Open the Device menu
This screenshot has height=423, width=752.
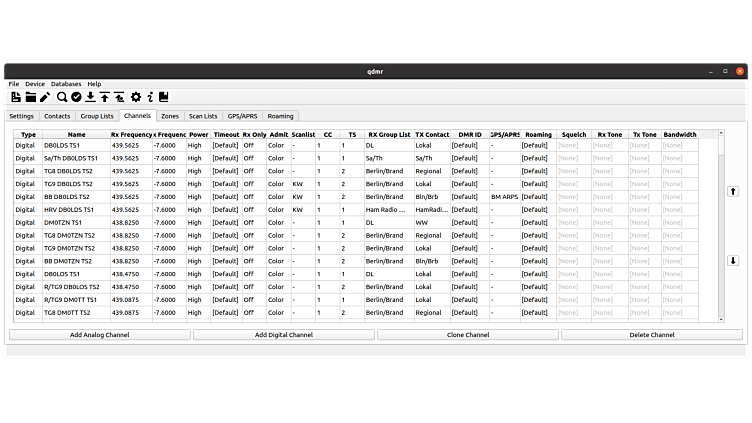click(35, 84)
